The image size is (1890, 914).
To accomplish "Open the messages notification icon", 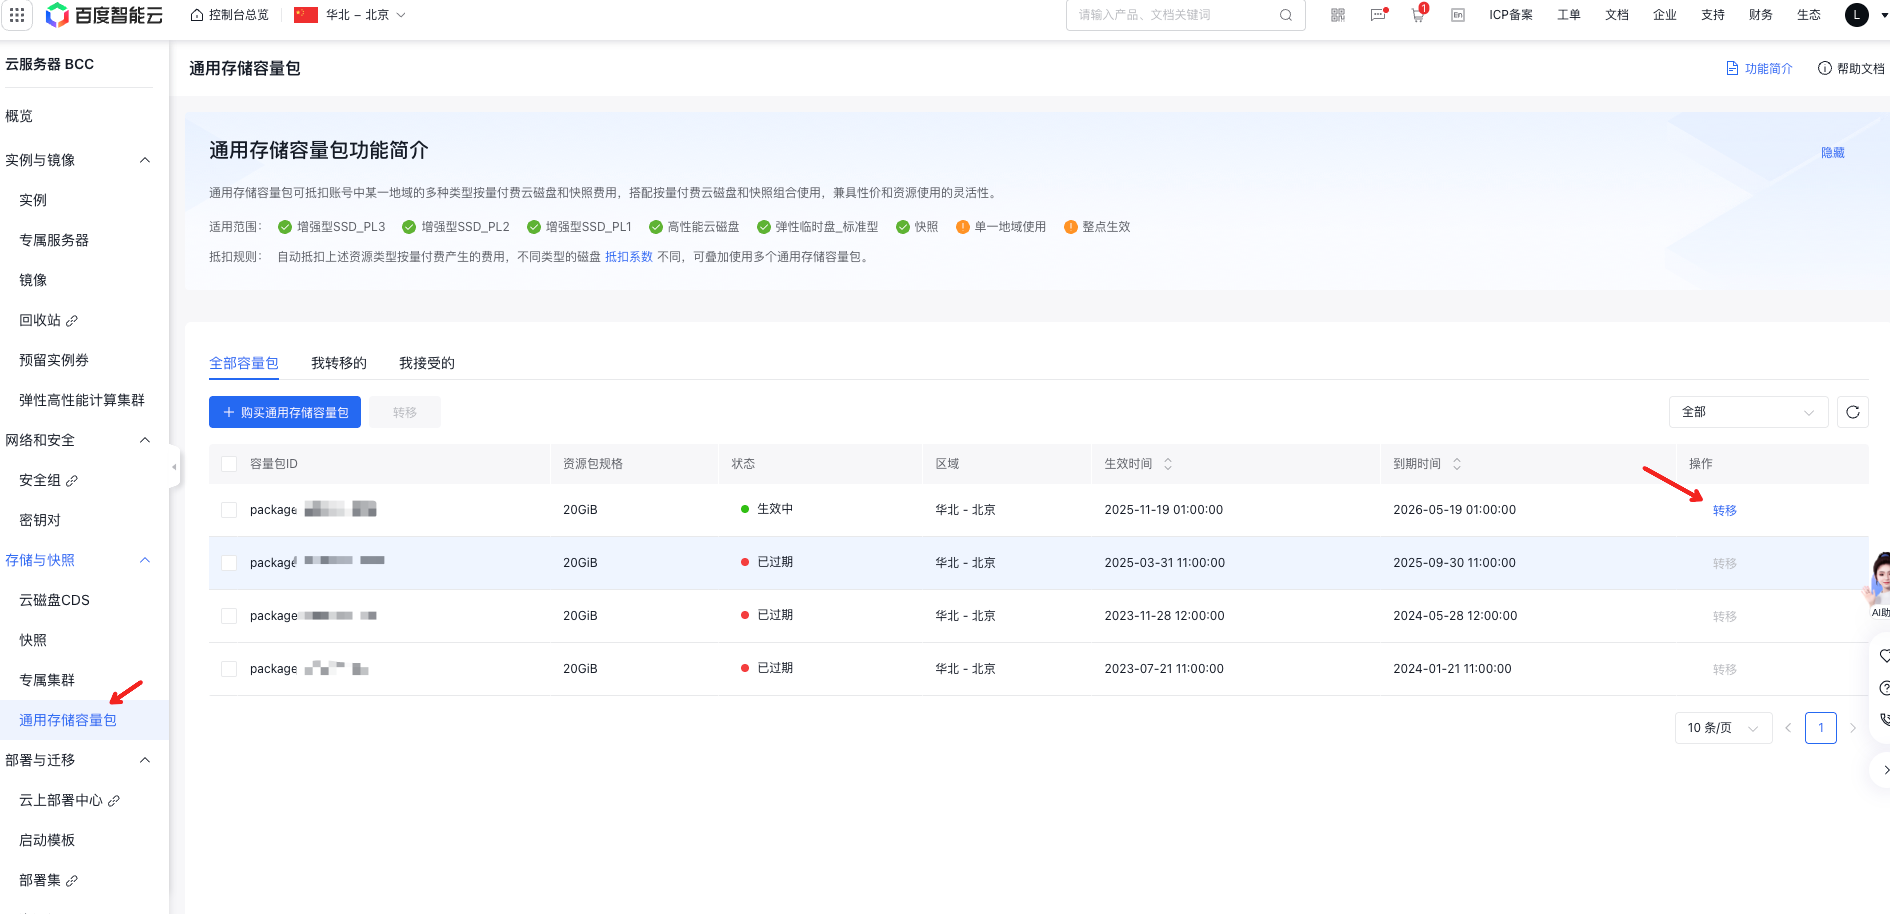I will pos(1378,15).
